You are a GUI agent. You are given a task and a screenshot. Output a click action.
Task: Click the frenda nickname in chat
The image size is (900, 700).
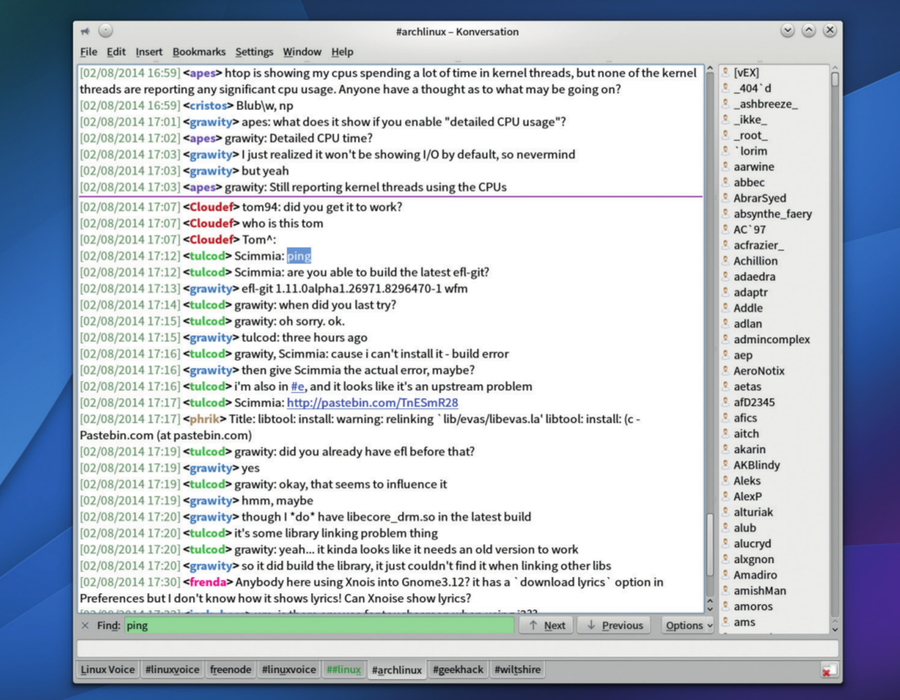pos(208,582)
